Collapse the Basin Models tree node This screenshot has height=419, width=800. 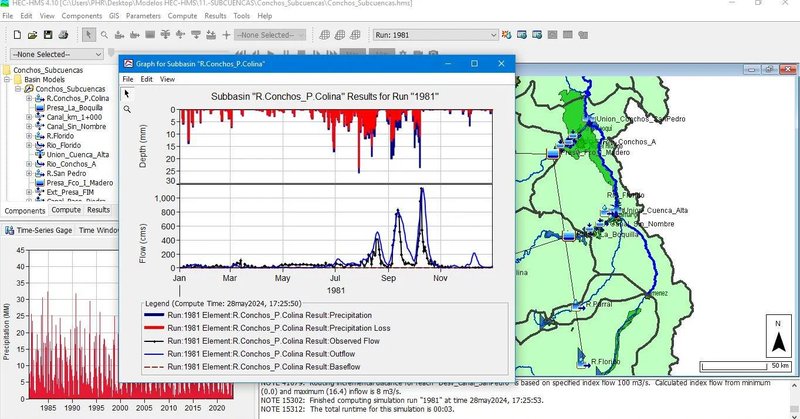[7, 80]
